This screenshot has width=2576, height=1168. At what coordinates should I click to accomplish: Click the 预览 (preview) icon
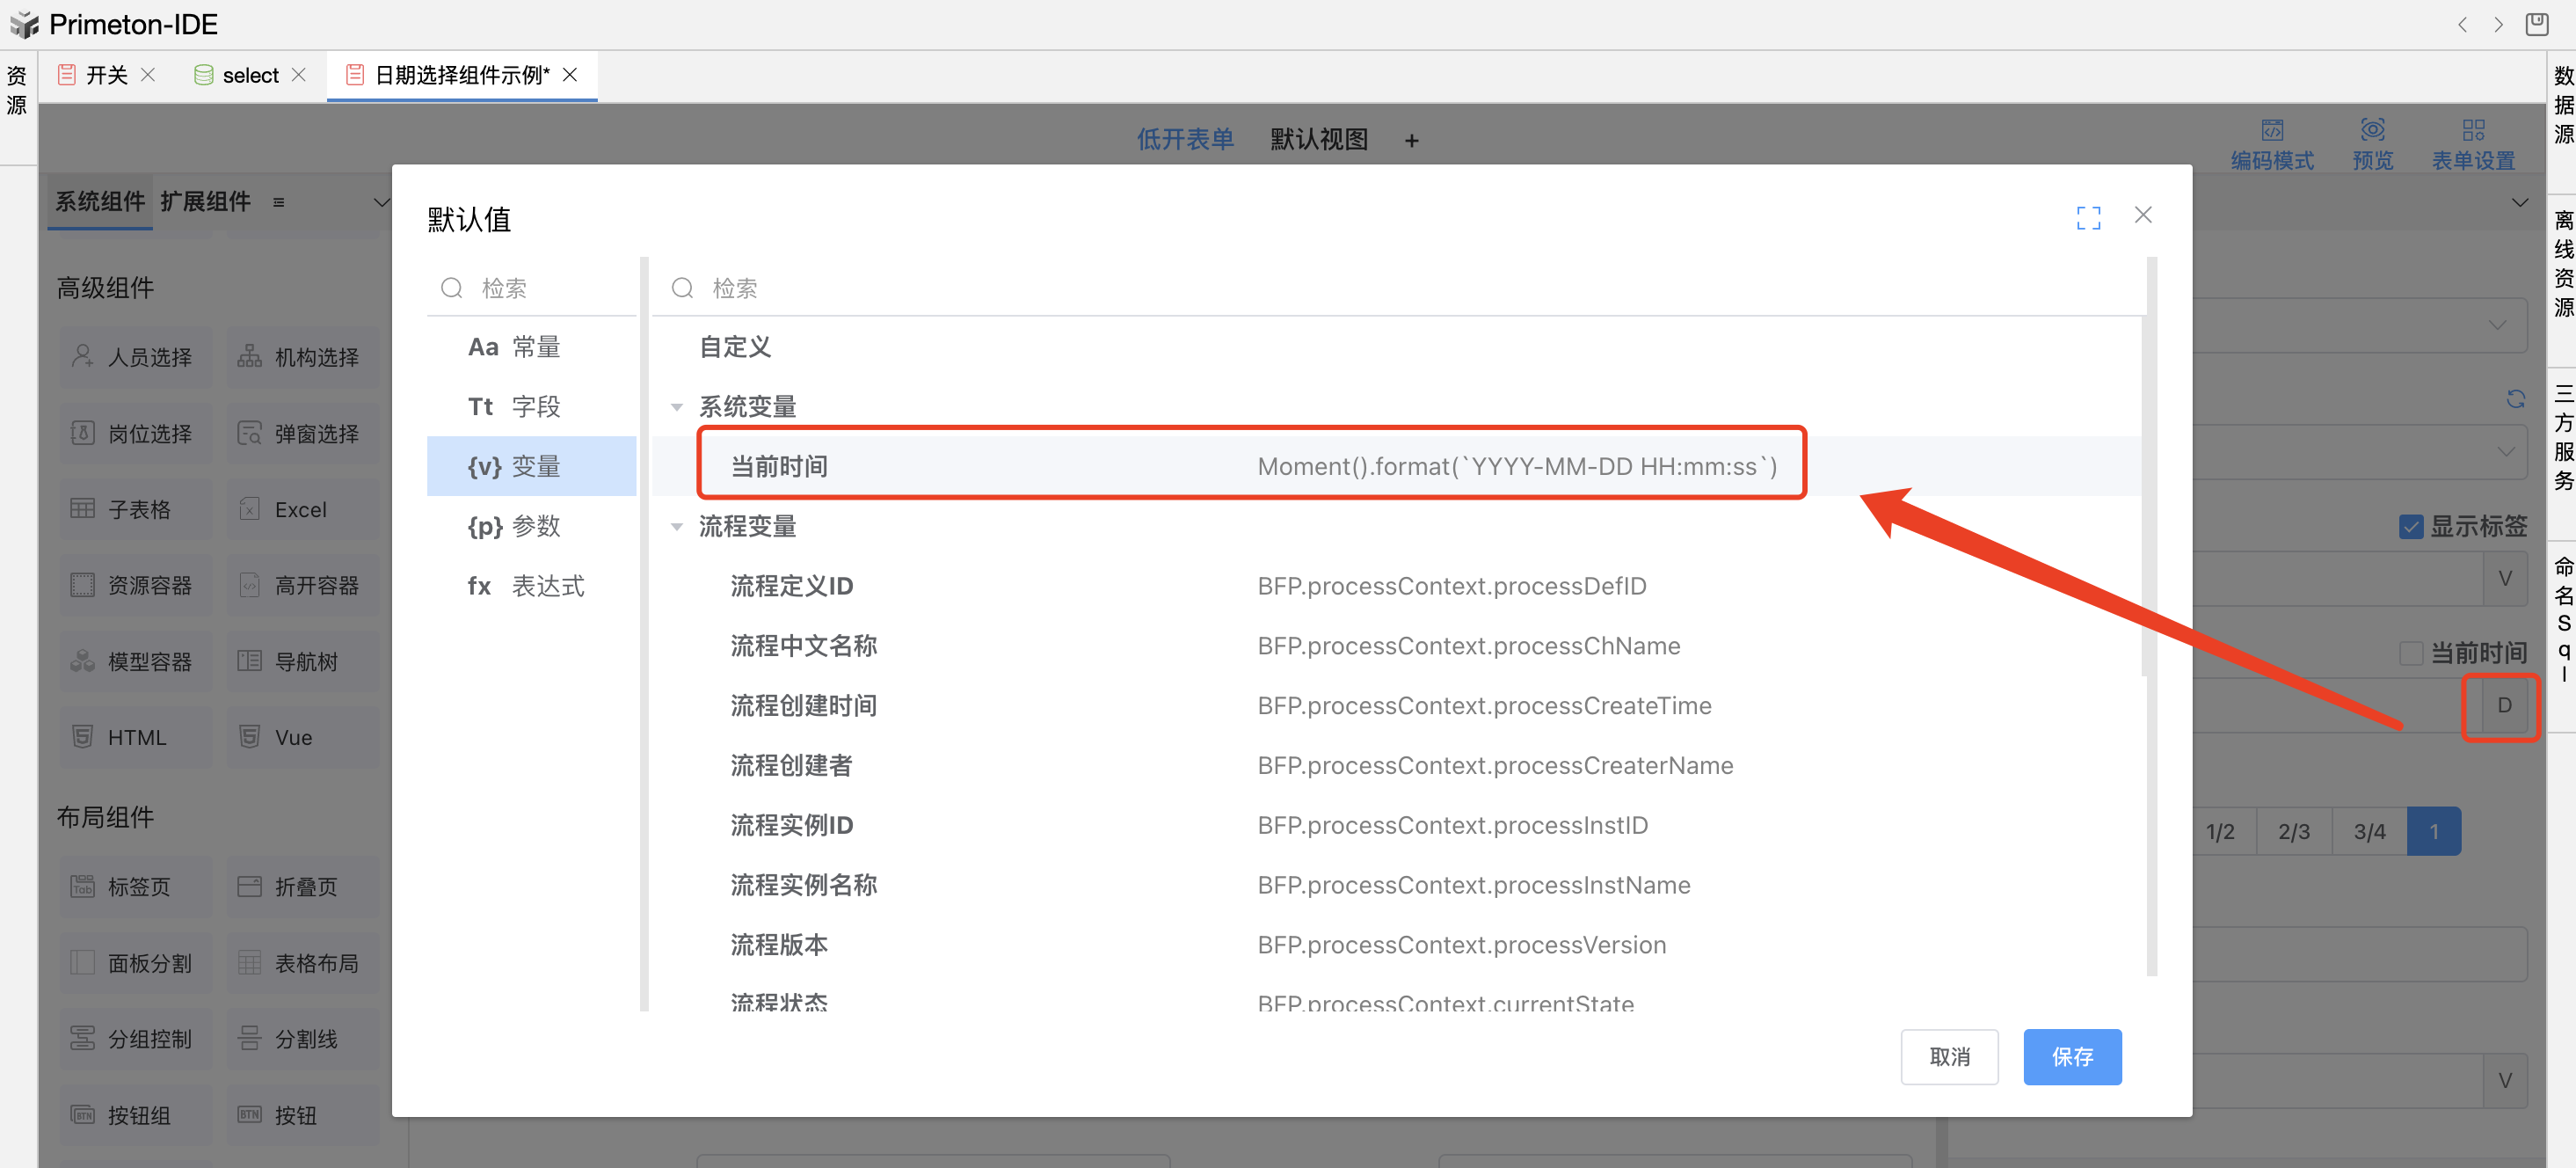tap(2372, 130)
